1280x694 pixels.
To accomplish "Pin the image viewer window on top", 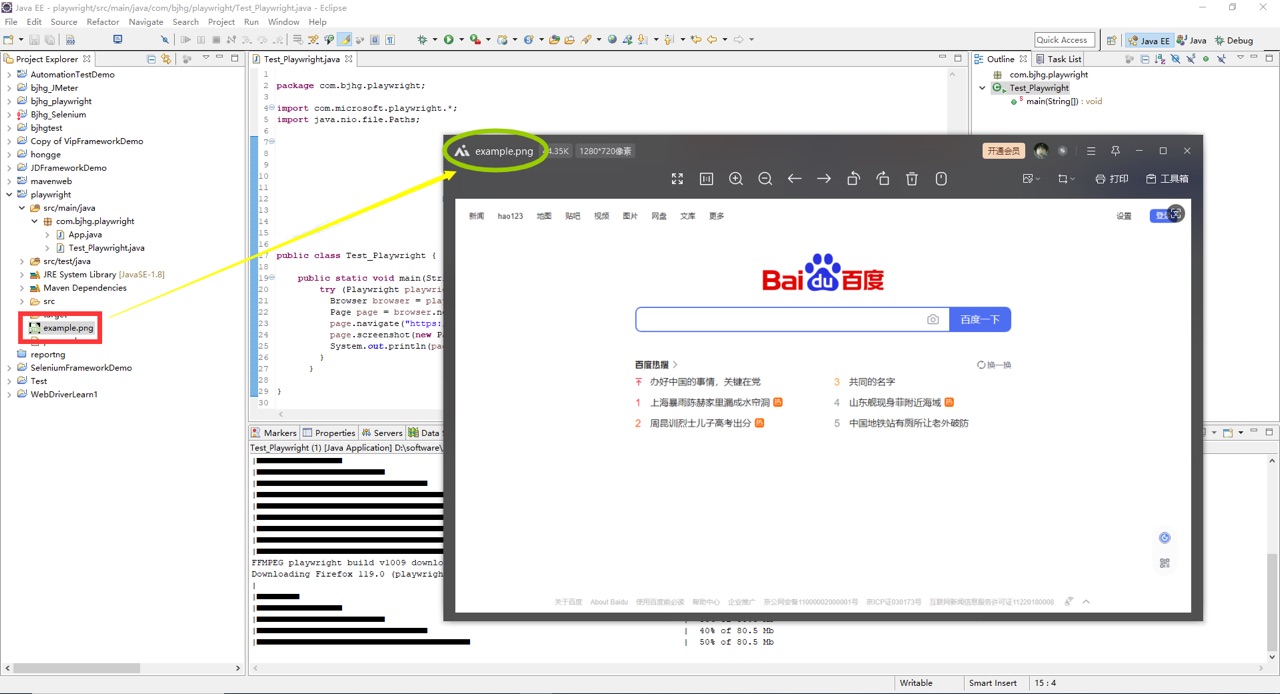I will click(x=1115, y=151).
